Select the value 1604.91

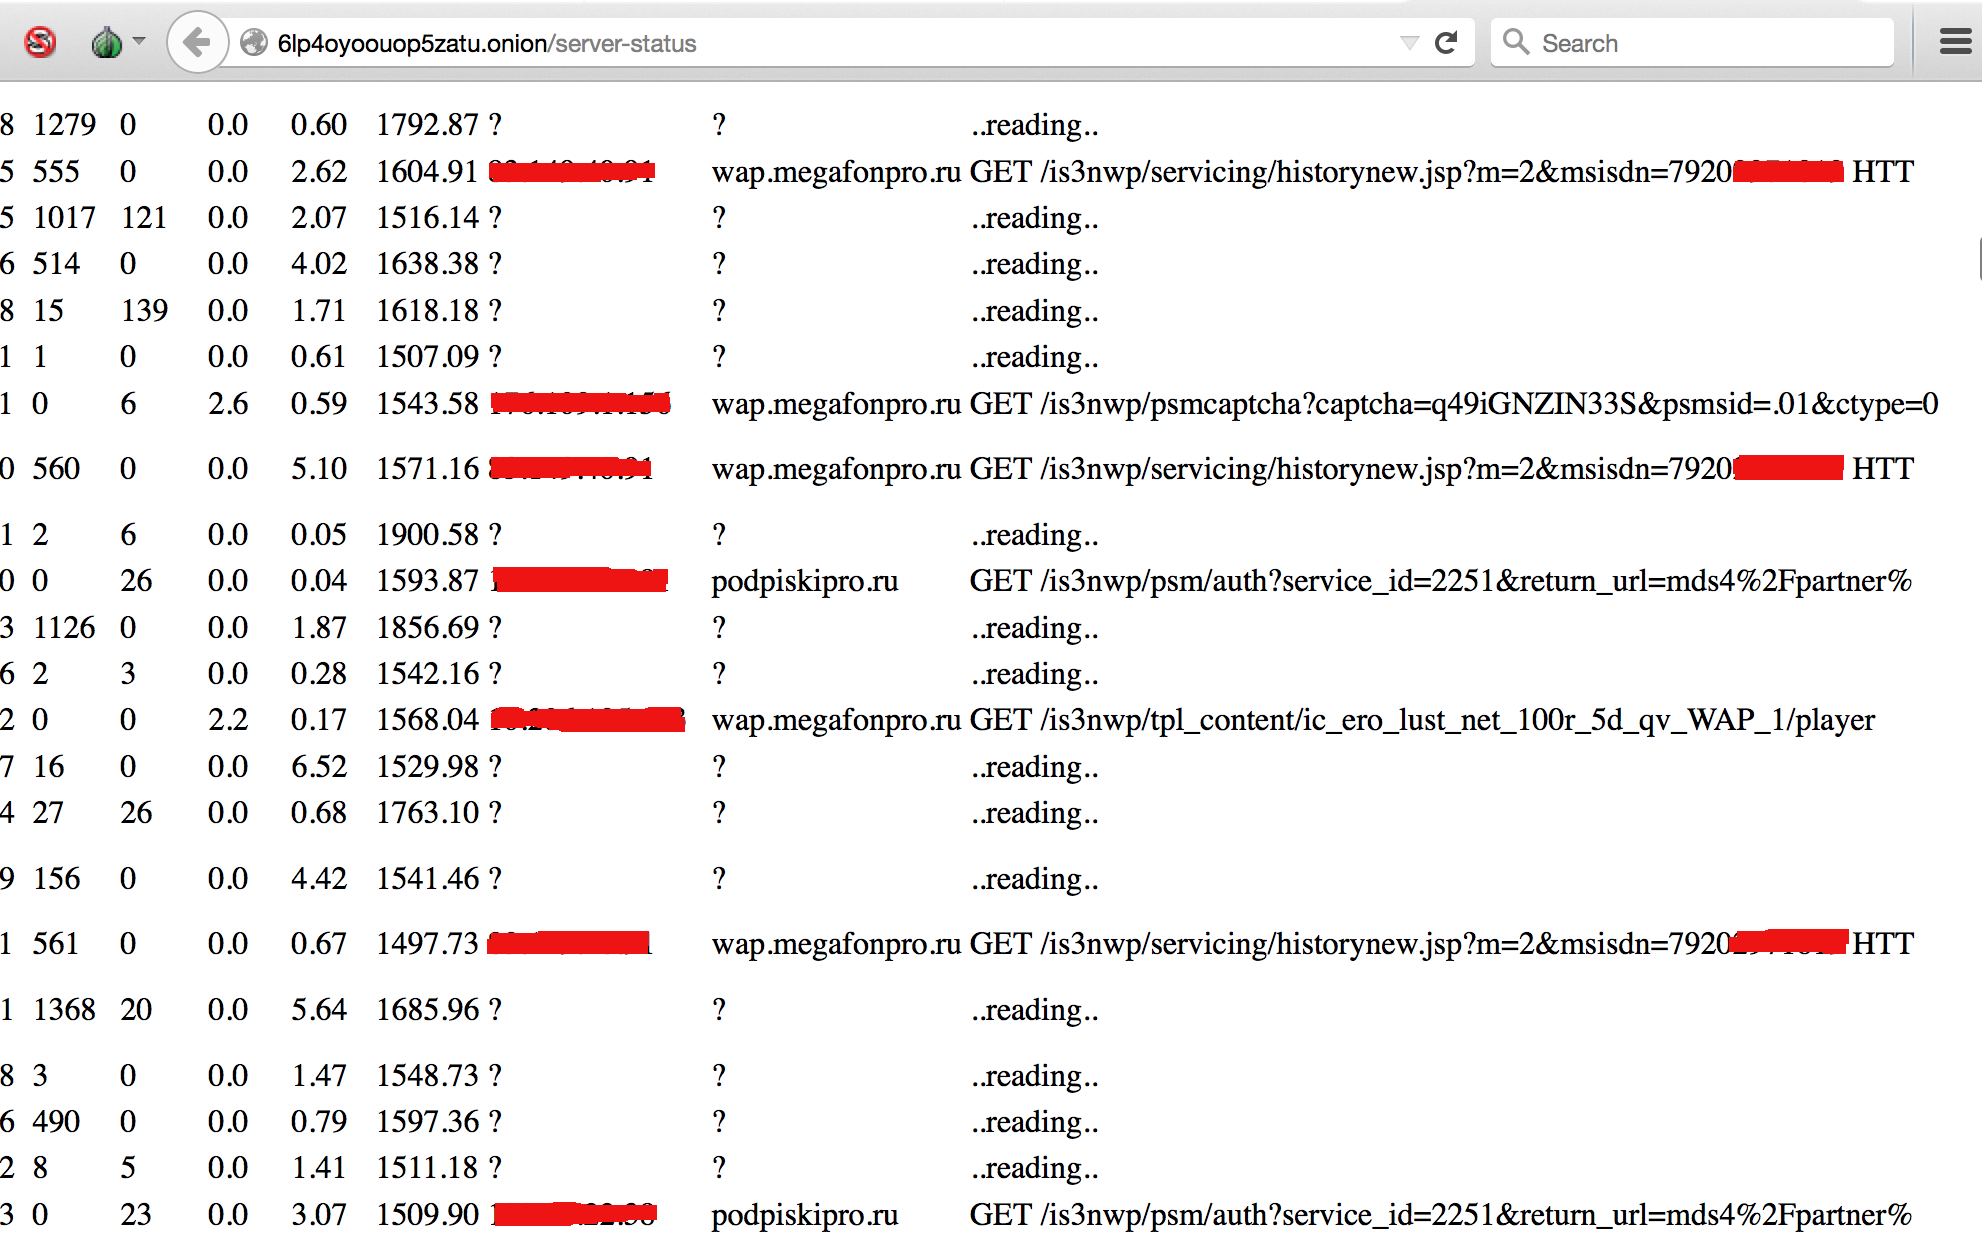(x=427, y=172)
